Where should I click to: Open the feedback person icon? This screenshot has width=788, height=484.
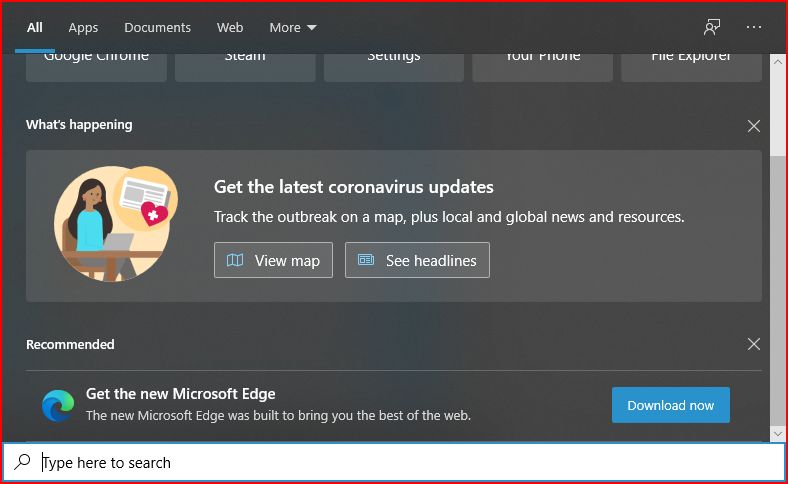click(712, 27)
